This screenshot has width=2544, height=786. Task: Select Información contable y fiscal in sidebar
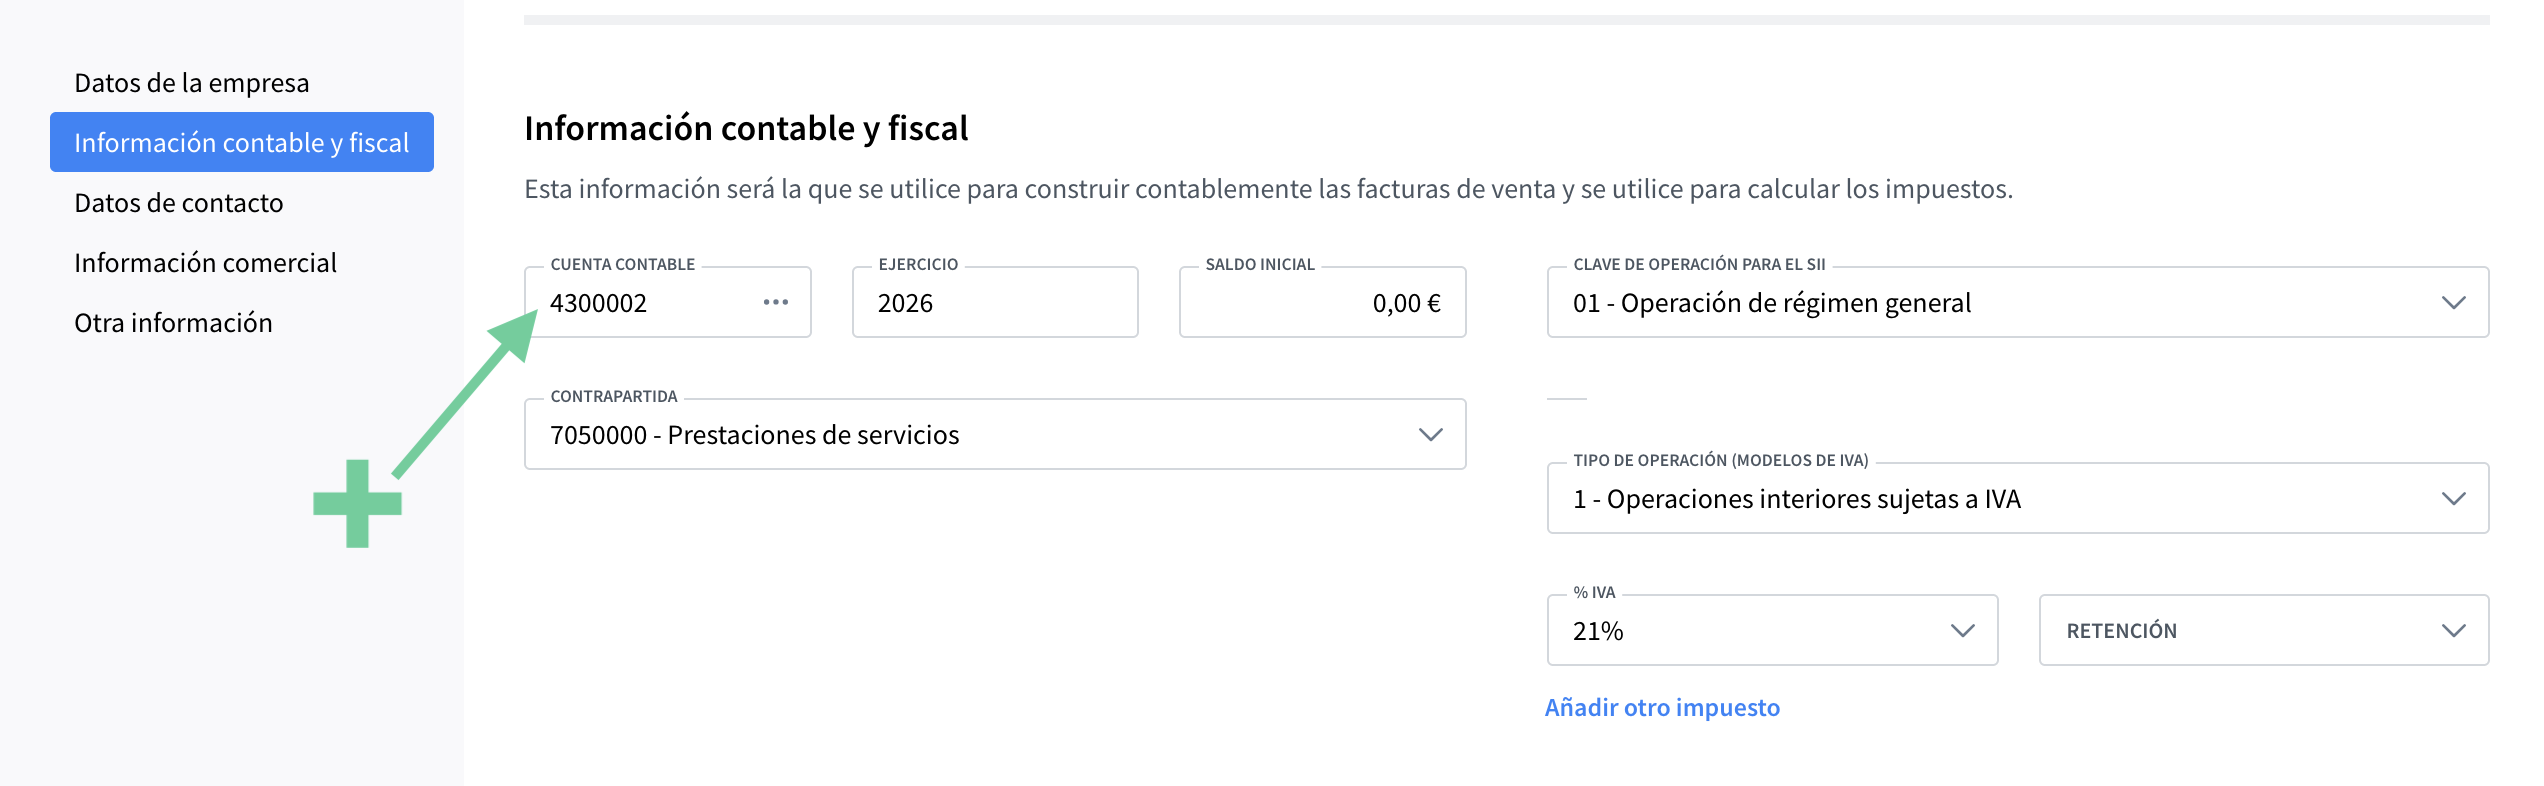coord(242,142)
